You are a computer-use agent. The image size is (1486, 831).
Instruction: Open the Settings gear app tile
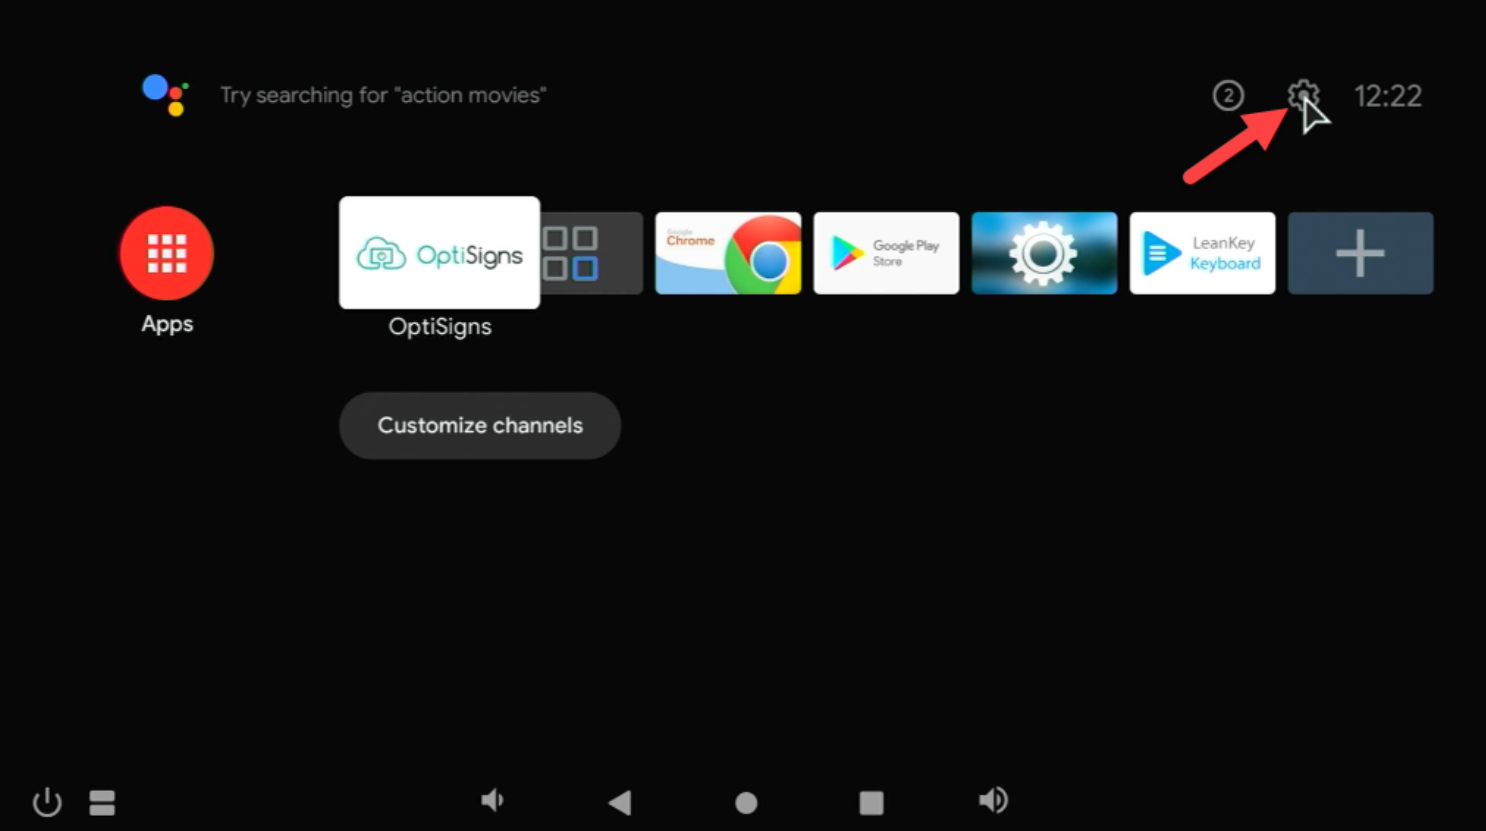1044,253
